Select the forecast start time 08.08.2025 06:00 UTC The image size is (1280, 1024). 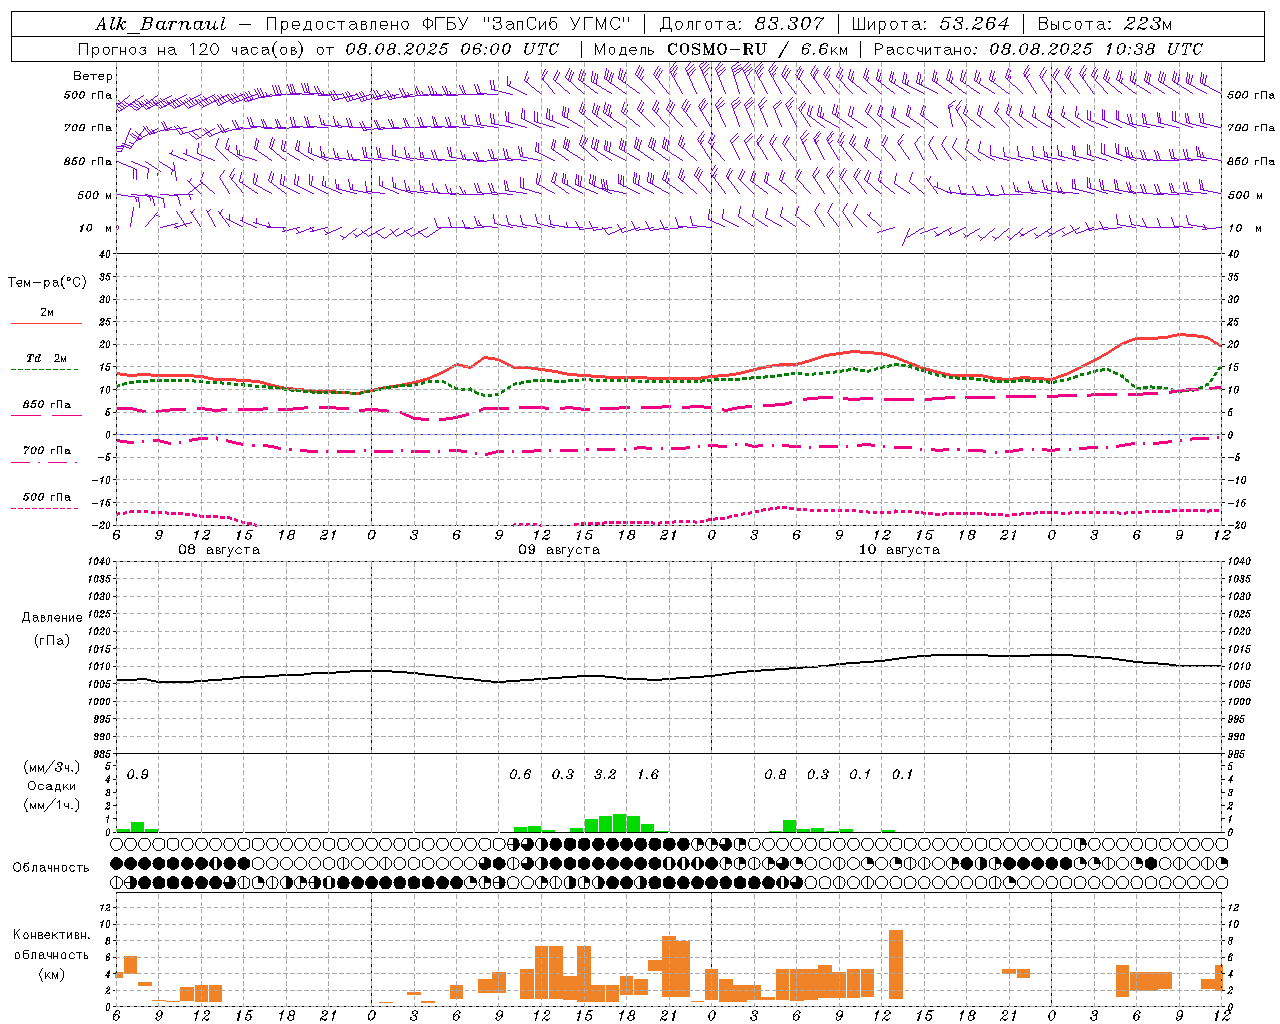452,49
